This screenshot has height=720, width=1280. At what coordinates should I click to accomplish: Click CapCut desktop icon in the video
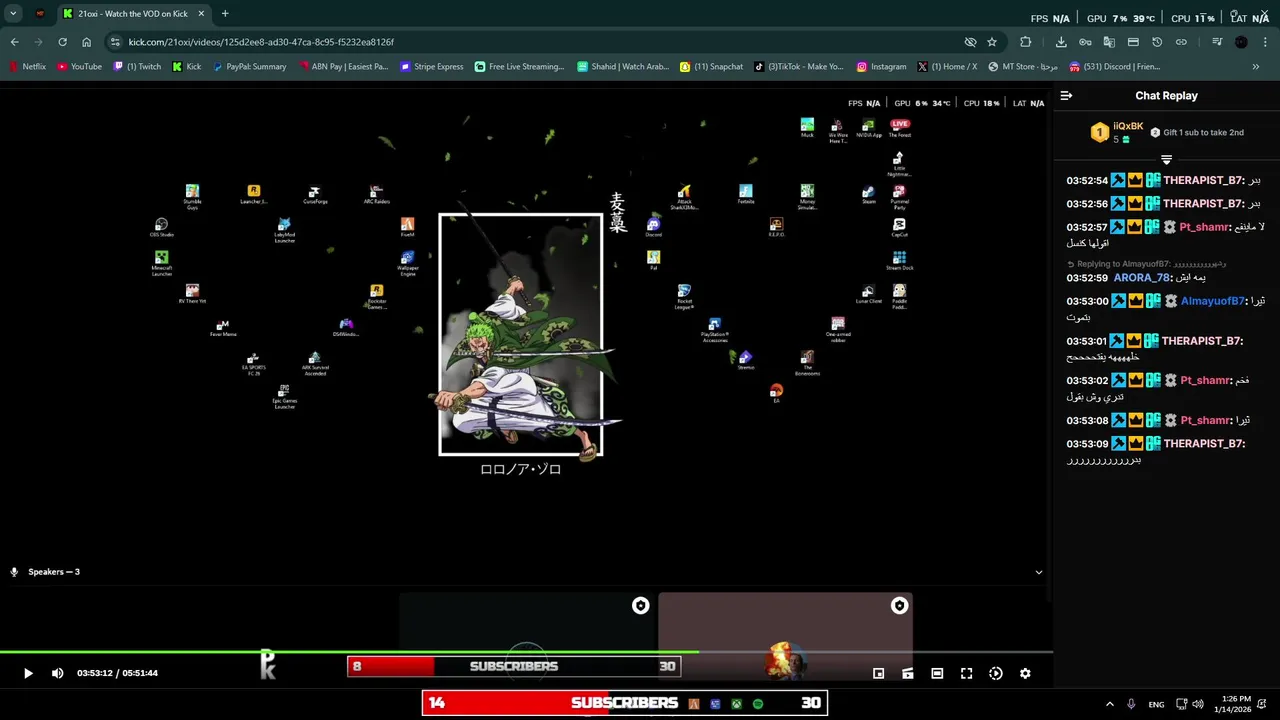click(x=899, y=228)
